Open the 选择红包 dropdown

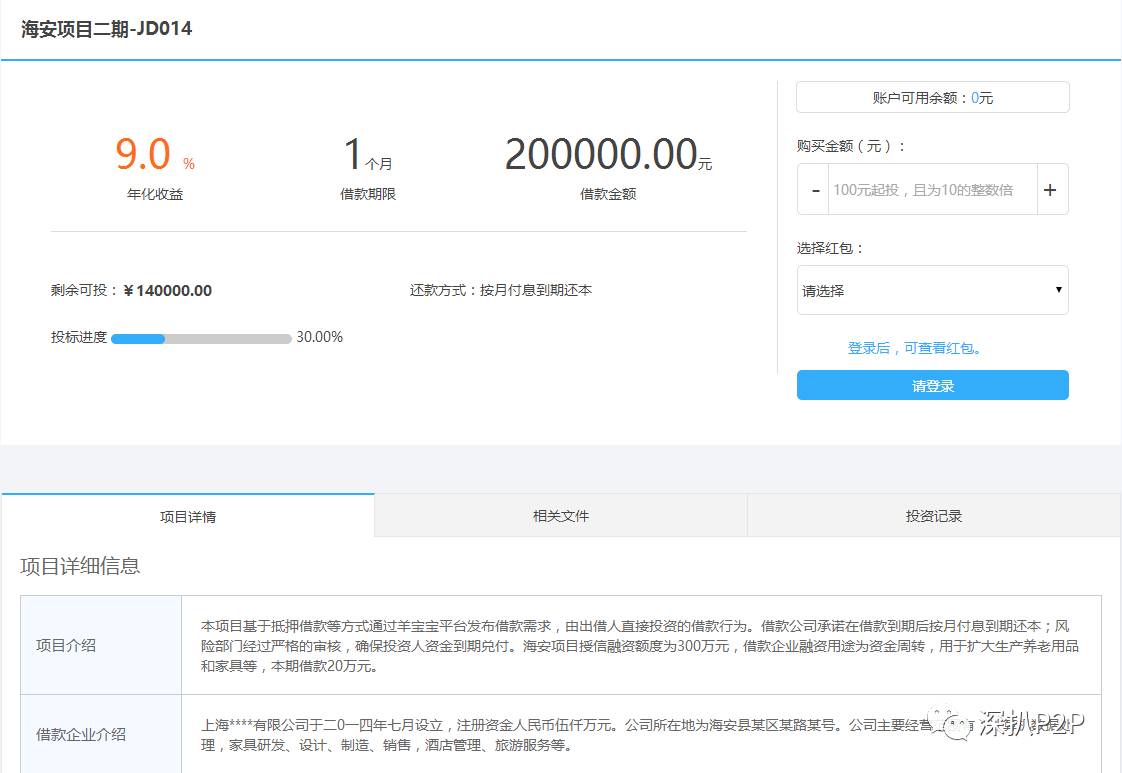tap(932, 290)
